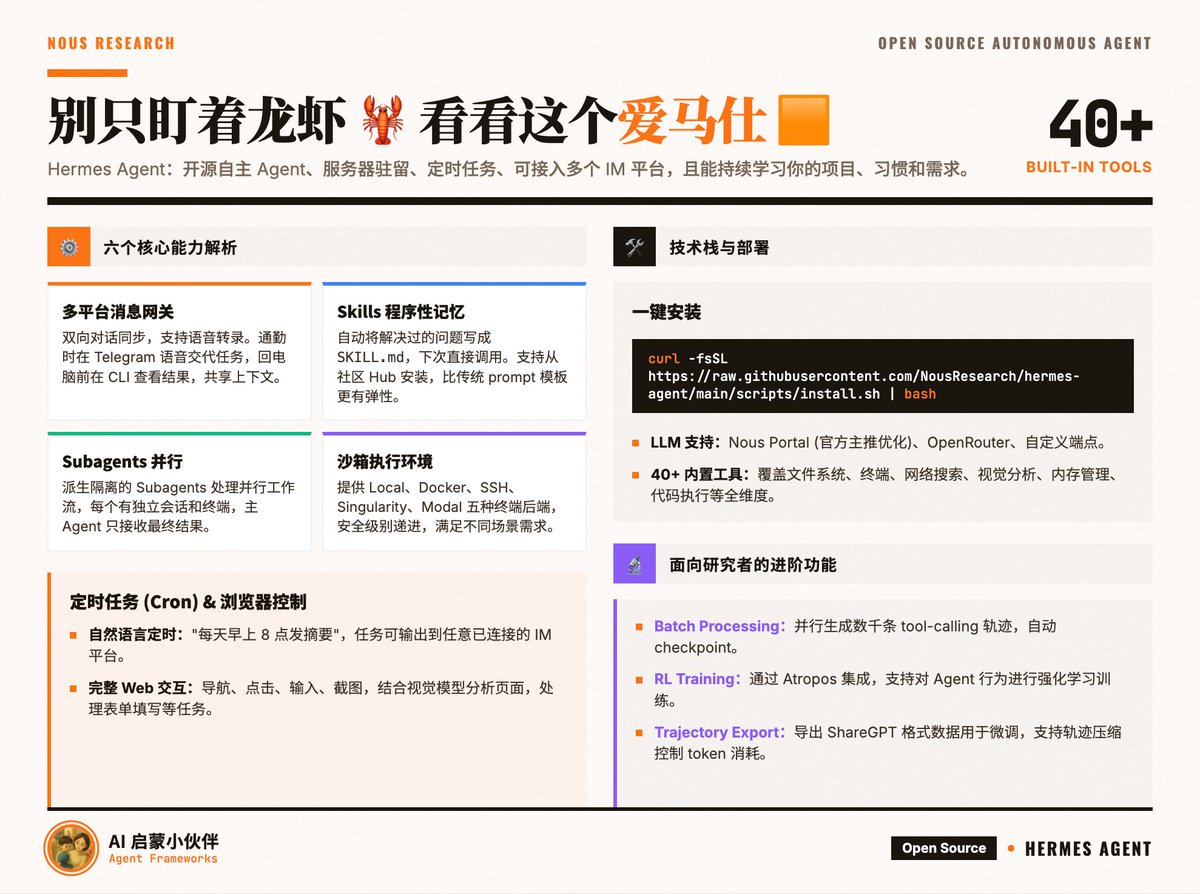This screenshot has width=1200, height=894.
Task: Click the Agent Frameworks footer subtitle
Action: click(x=162, y=859)
